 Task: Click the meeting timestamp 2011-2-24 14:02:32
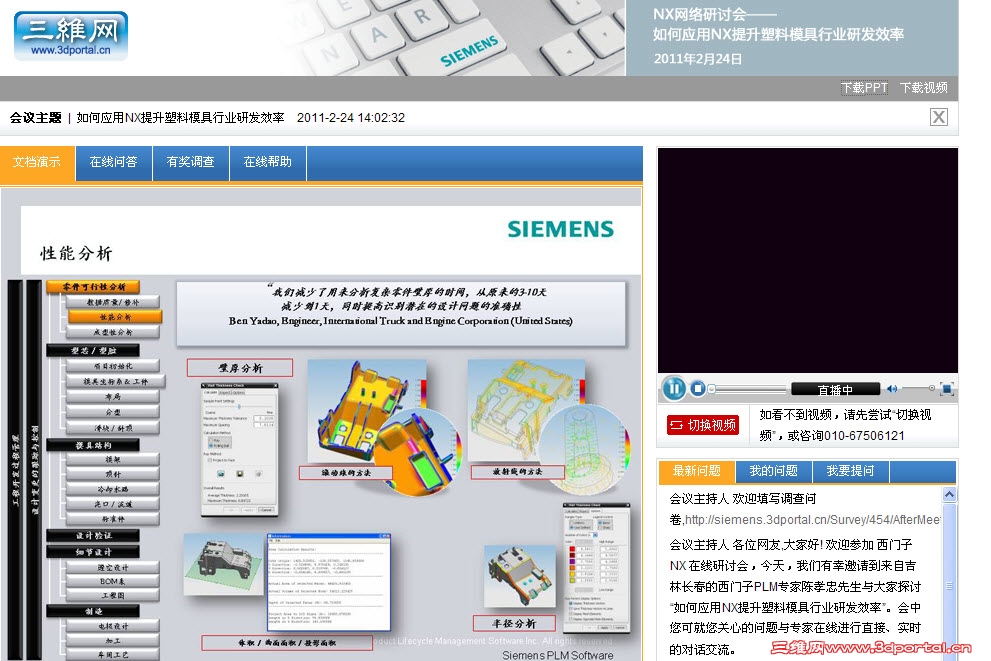[351, 118]
